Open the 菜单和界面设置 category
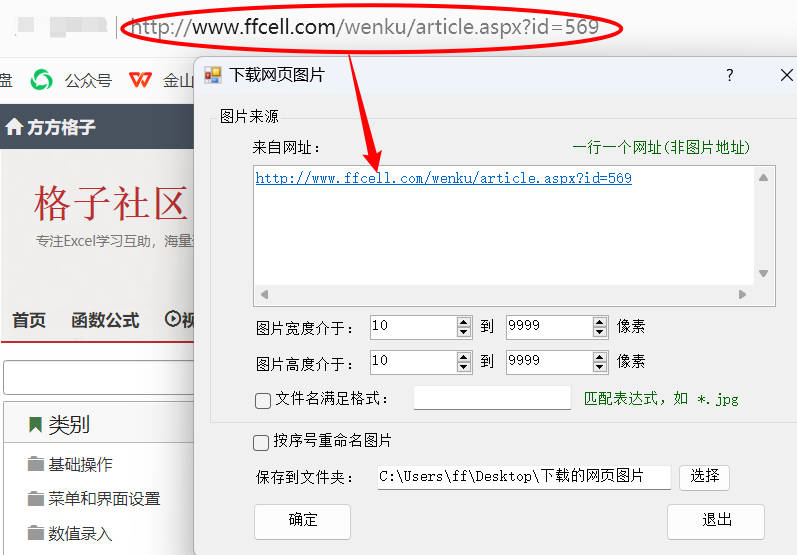 tap(104, 498)
